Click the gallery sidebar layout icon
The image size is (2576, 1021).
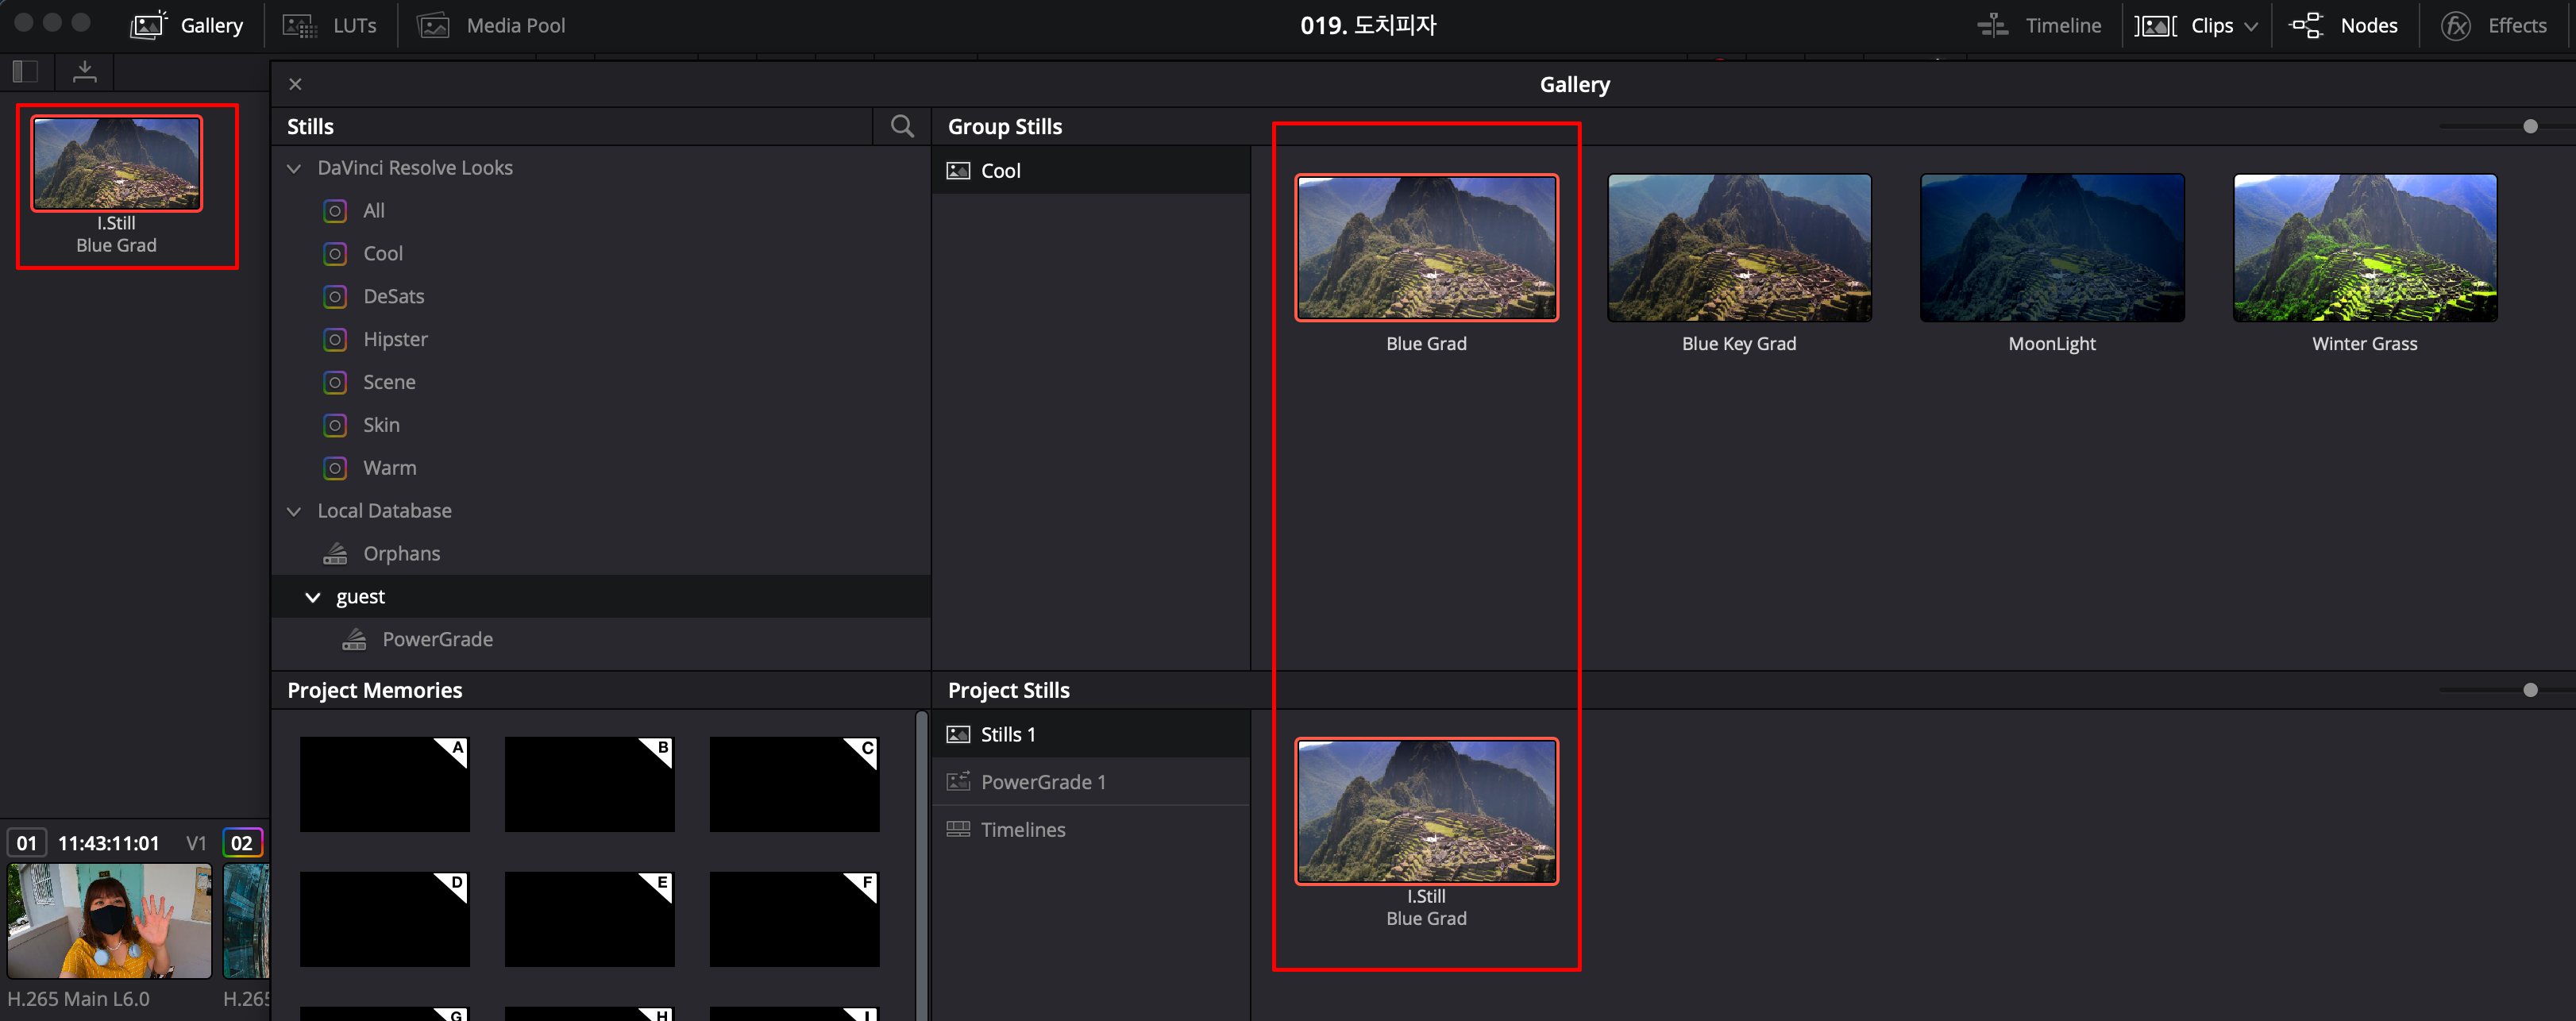click(25, 71)
